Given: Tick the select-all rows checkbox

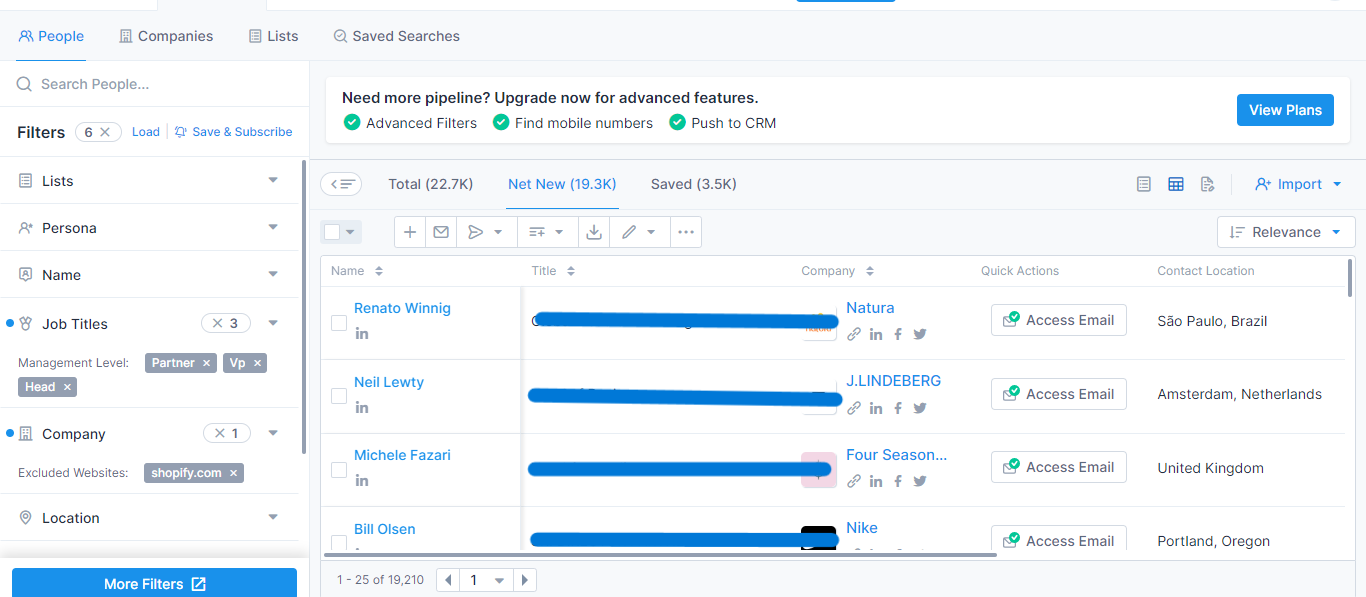Looking at the screenshot, I should (332, 232).
